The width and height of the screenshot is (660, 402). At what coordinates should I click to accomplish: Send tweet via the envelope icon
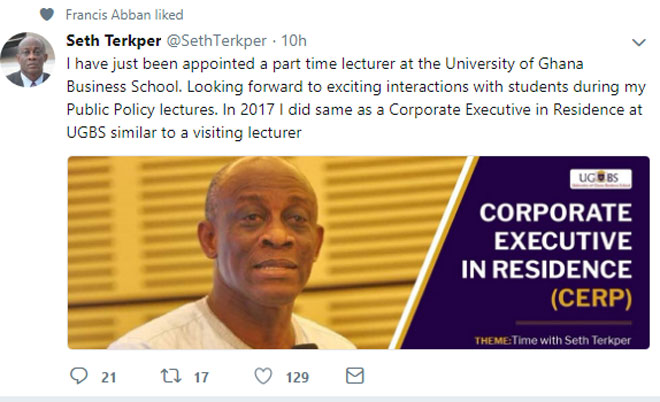pyautogui.click(x=353, y=376)
